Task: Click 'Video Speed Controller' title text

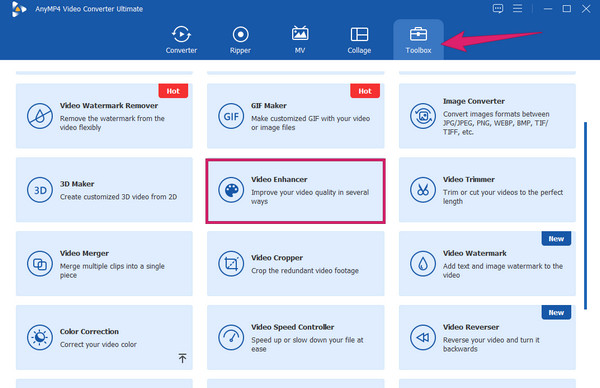Action: (x=292, y=327)
